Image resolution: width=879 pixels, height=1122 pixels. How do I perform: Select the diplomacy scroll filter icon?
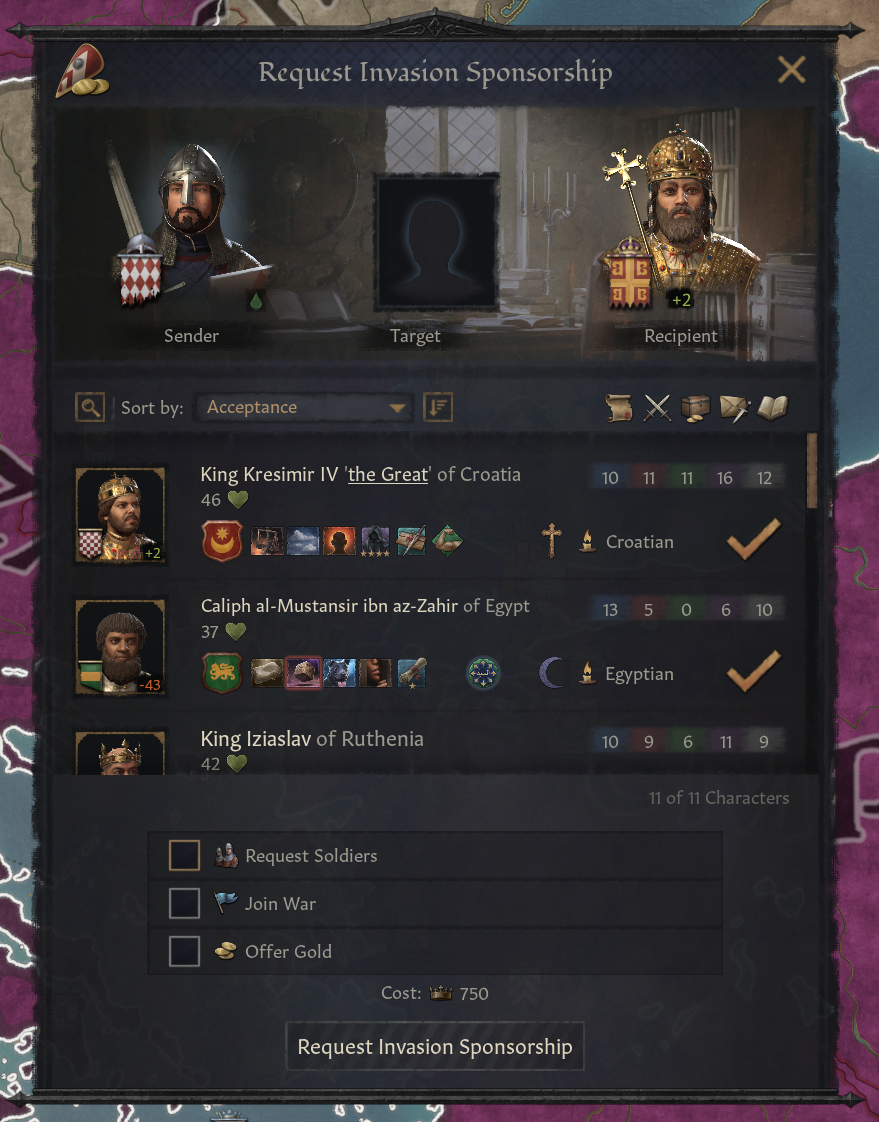pos(619,408)
